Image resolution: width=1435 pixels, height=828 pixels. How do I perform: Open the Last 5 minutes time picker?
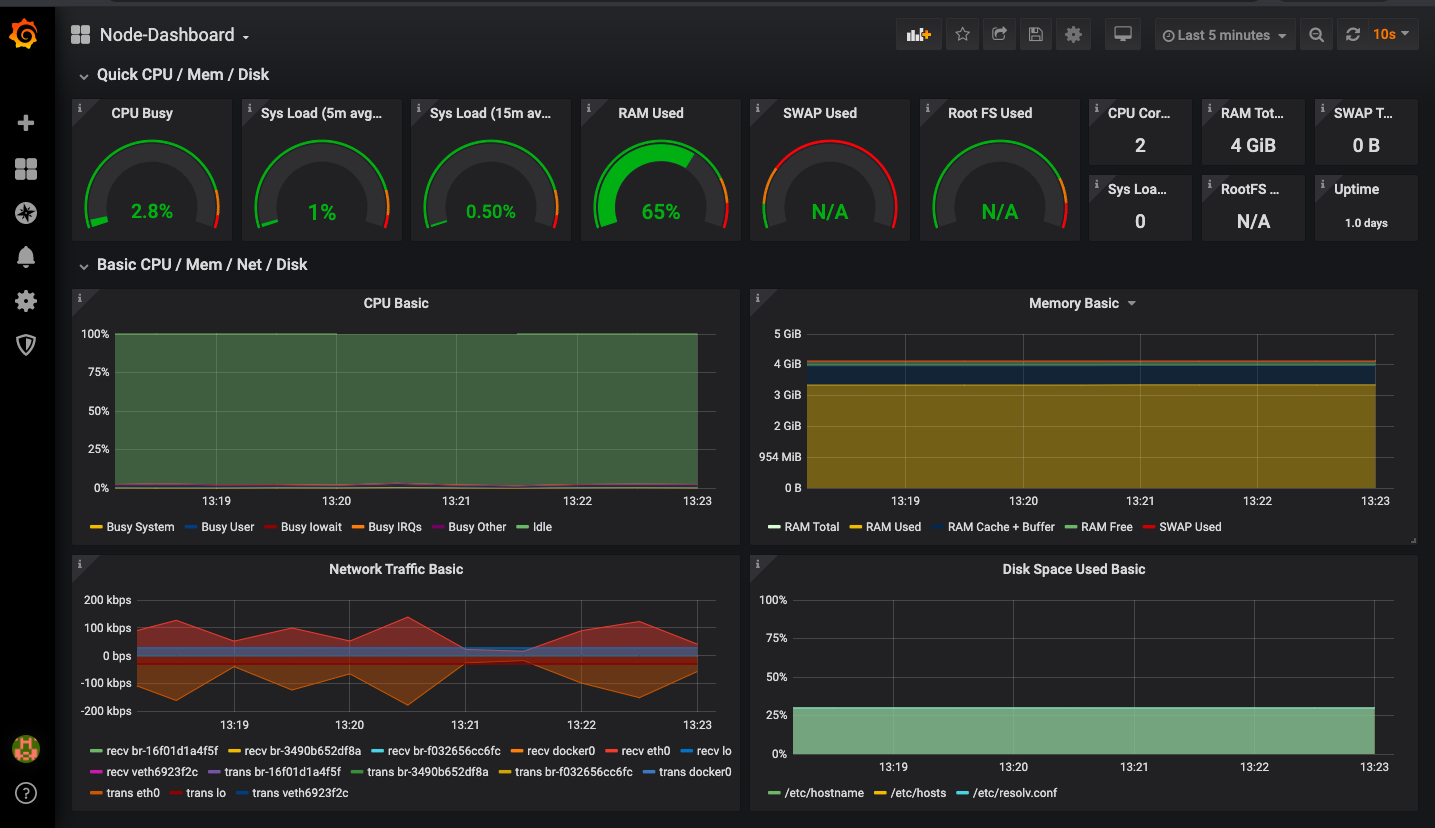[1224, 35]
